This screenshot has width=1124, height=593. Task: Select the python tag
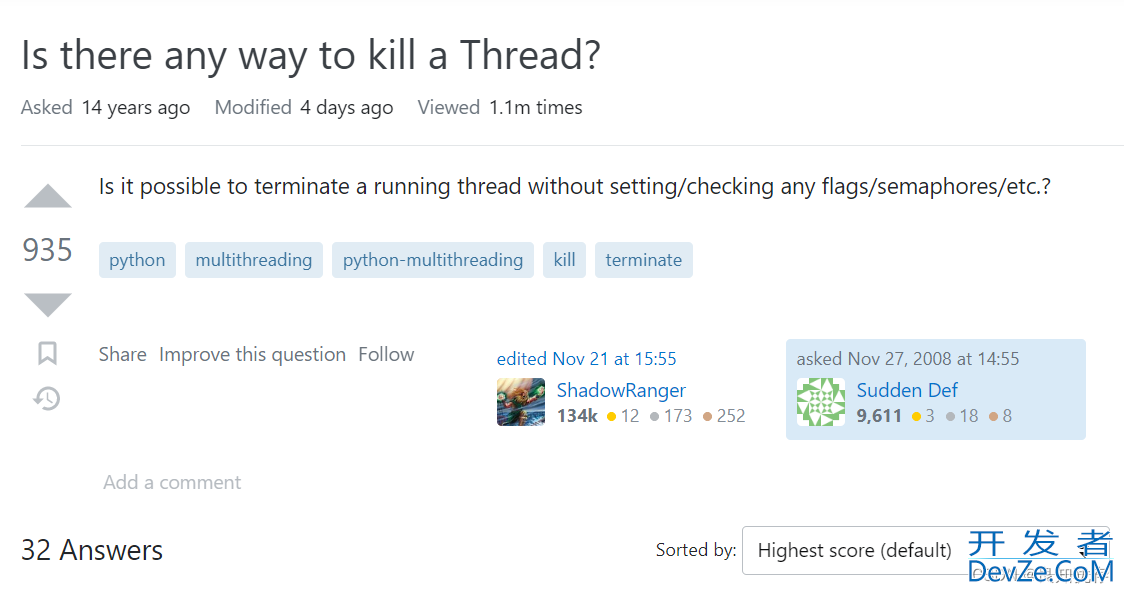137,260
